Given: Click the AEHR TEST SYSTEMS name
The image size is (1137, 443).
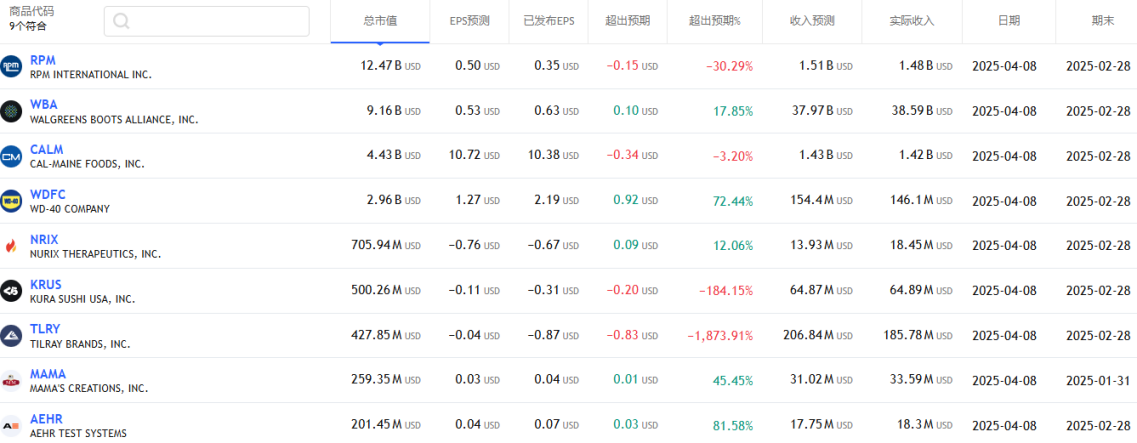Looking at the screenshot, I should [78, 433].
